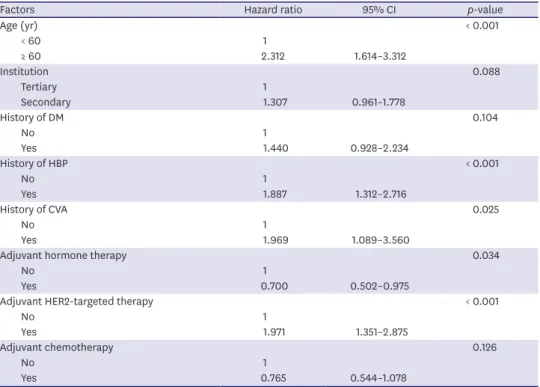Click the 'History of CVA' label
Image resolution: width=540 pixels, height=387 pixels.
point(33,210)
